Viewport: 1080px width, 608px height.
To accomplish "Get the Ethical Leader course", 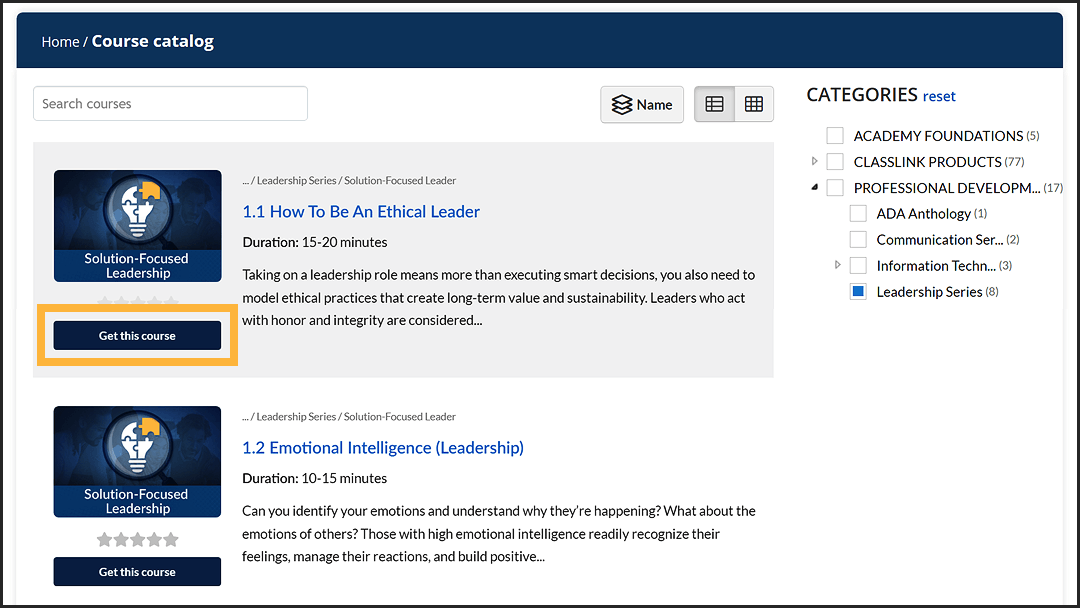I will (x=137, y=335).
